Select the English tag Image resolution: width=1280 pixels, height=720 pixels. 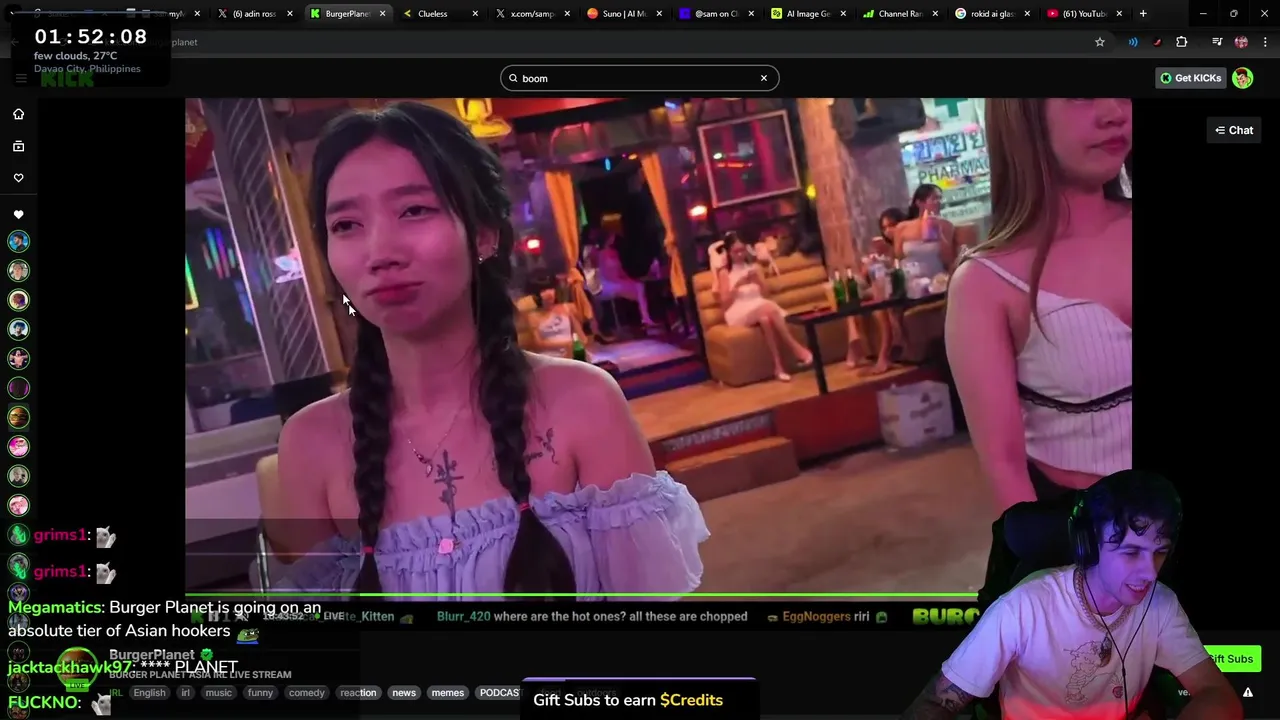149,693
